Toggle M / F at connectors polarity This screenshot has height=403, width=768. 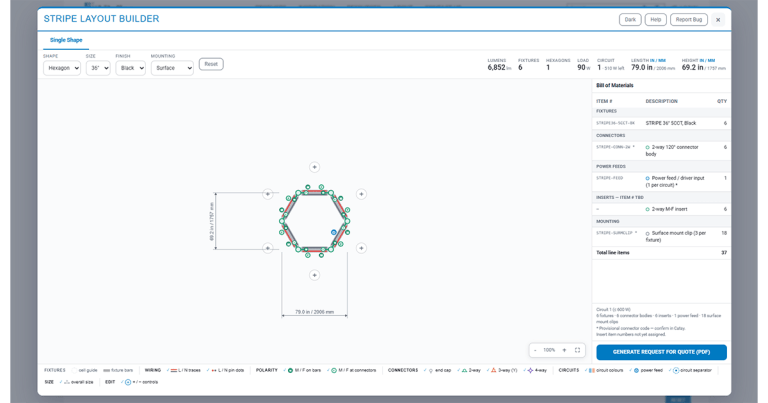(352, 370)
